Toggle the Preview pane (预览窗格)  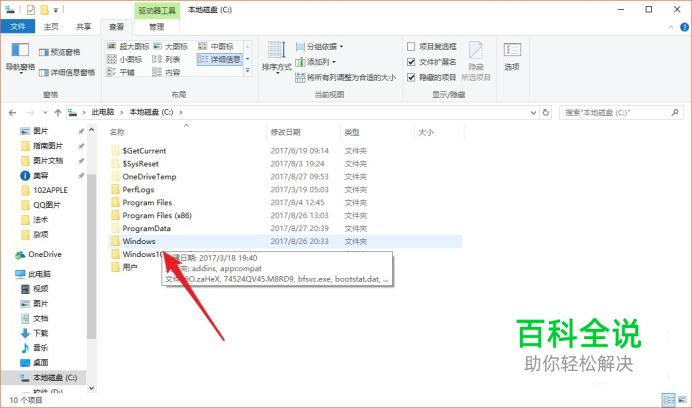[x=60, y=52]
